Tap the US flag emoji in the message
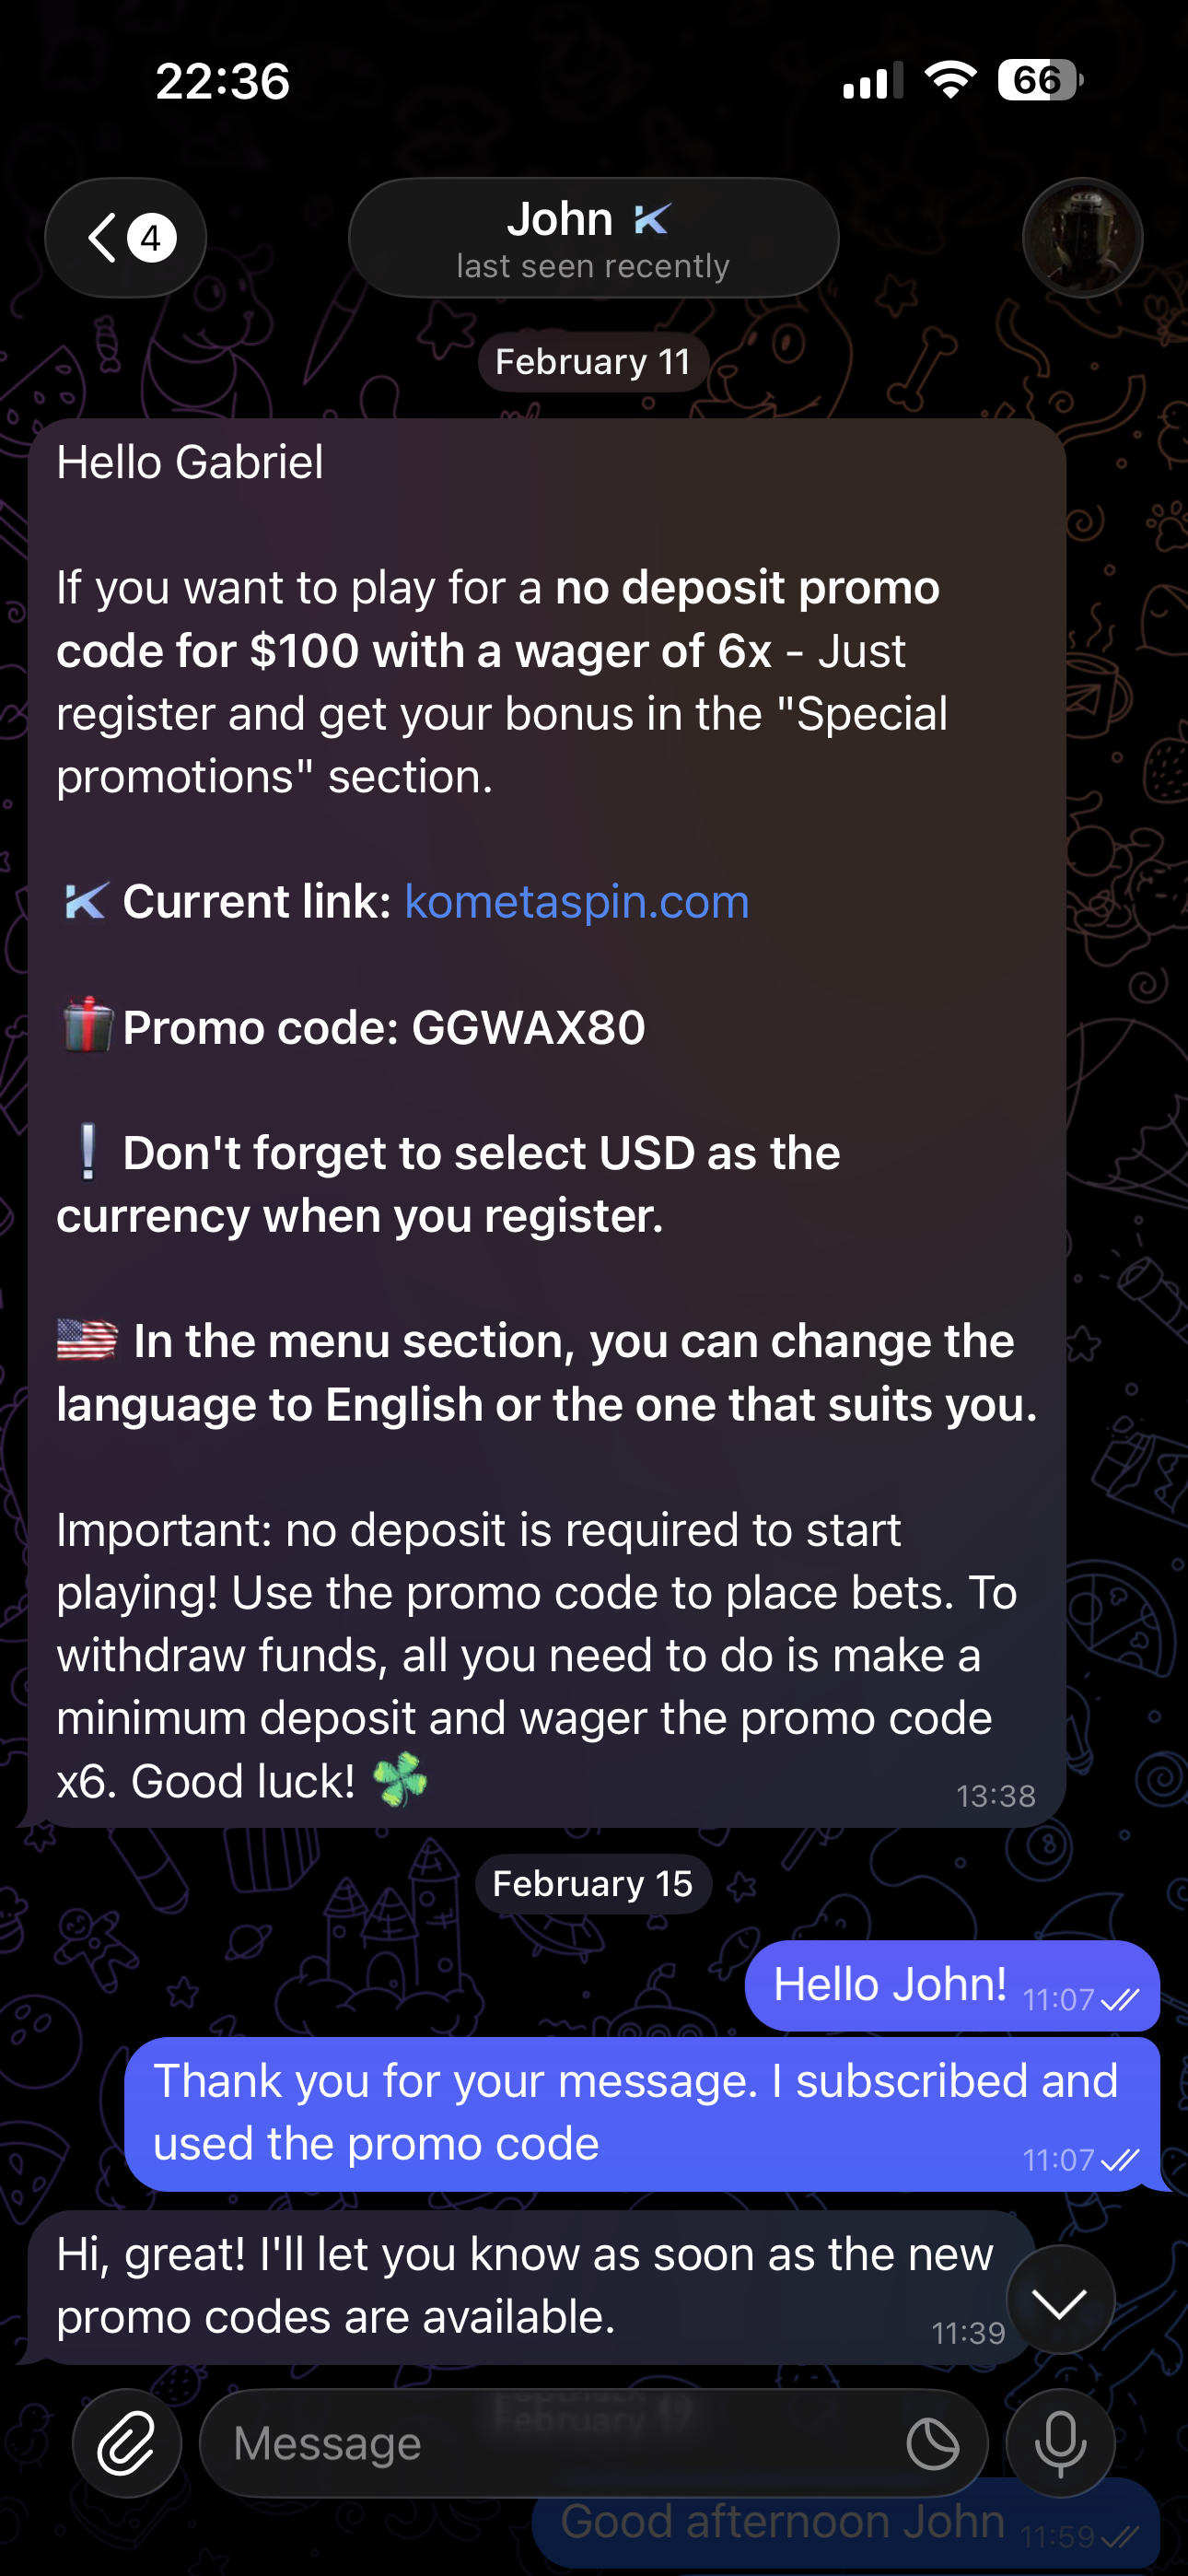1188x2576 pixels. [x=87, y=1340]
